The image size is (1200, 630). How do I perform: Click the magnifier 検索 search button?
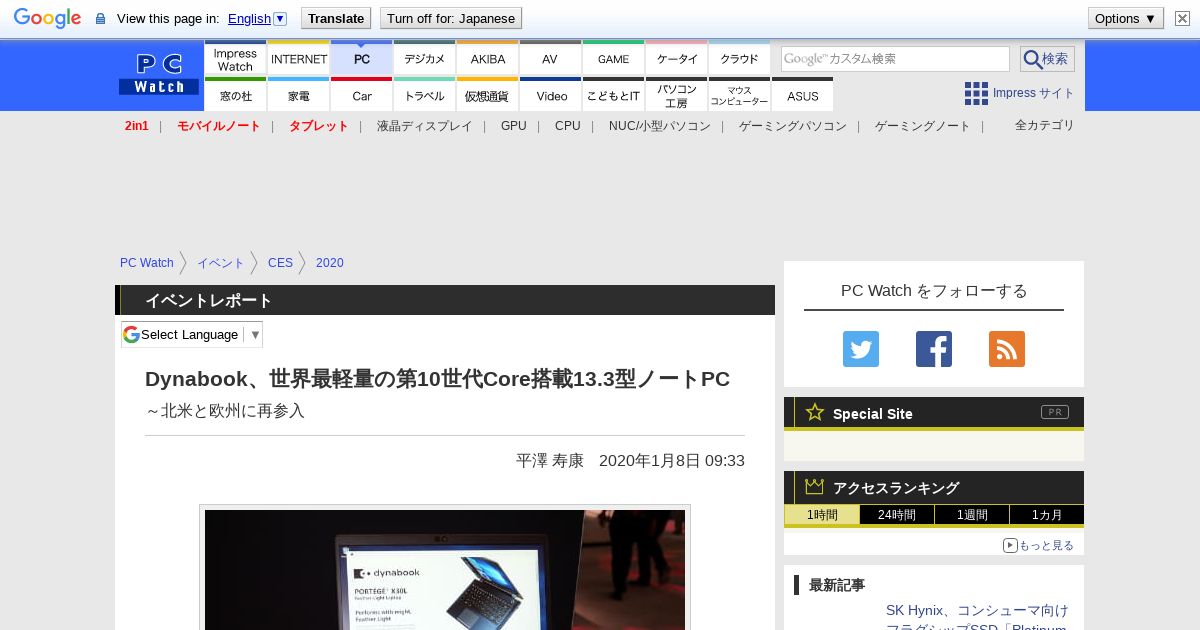click(1047, 59)
